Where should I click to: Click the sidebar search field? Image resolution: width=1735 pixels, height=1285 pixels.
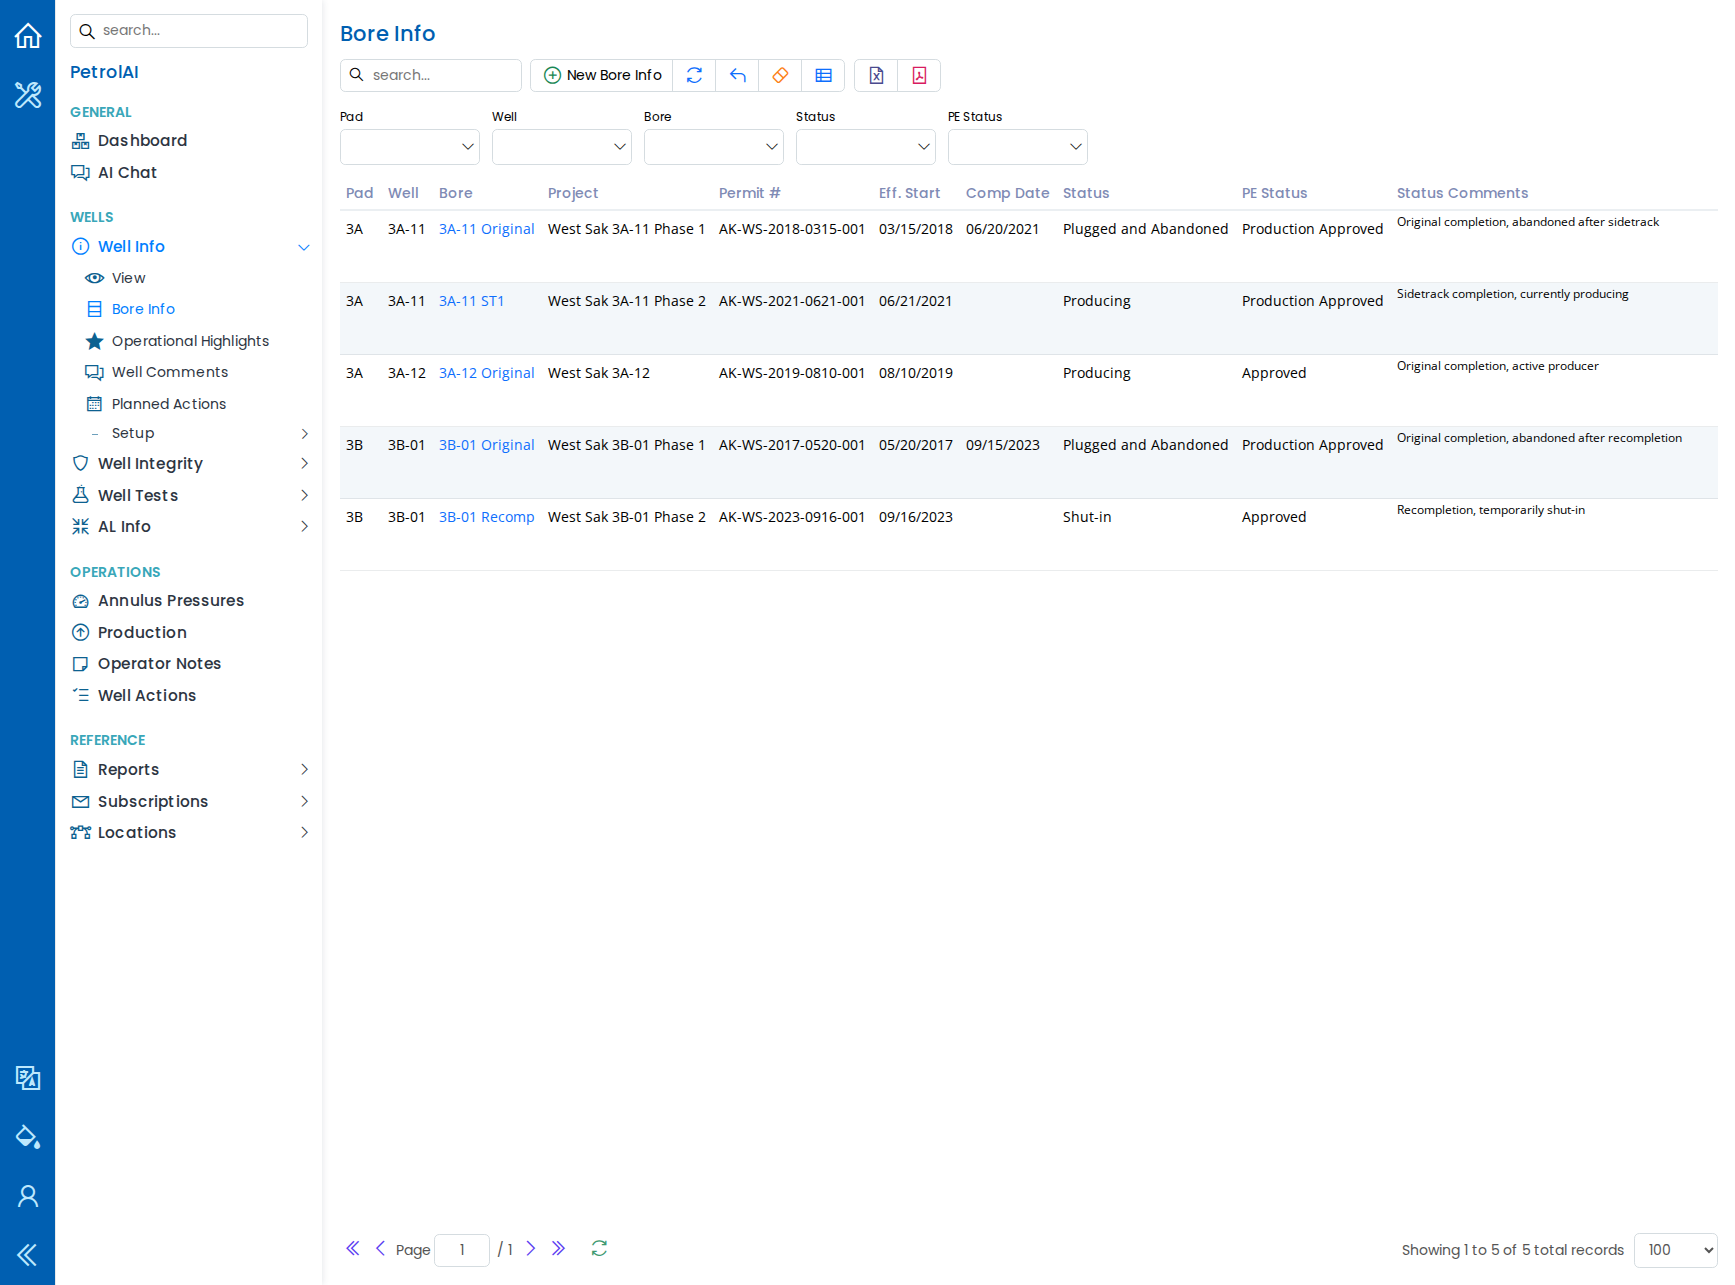(x=189, y=31)
